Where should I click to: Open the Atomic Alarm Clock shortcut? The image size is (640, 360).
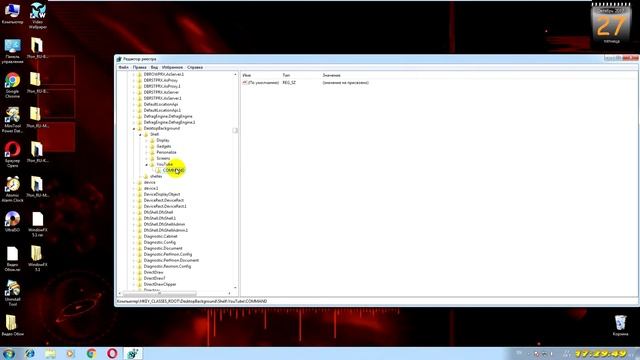12,189
